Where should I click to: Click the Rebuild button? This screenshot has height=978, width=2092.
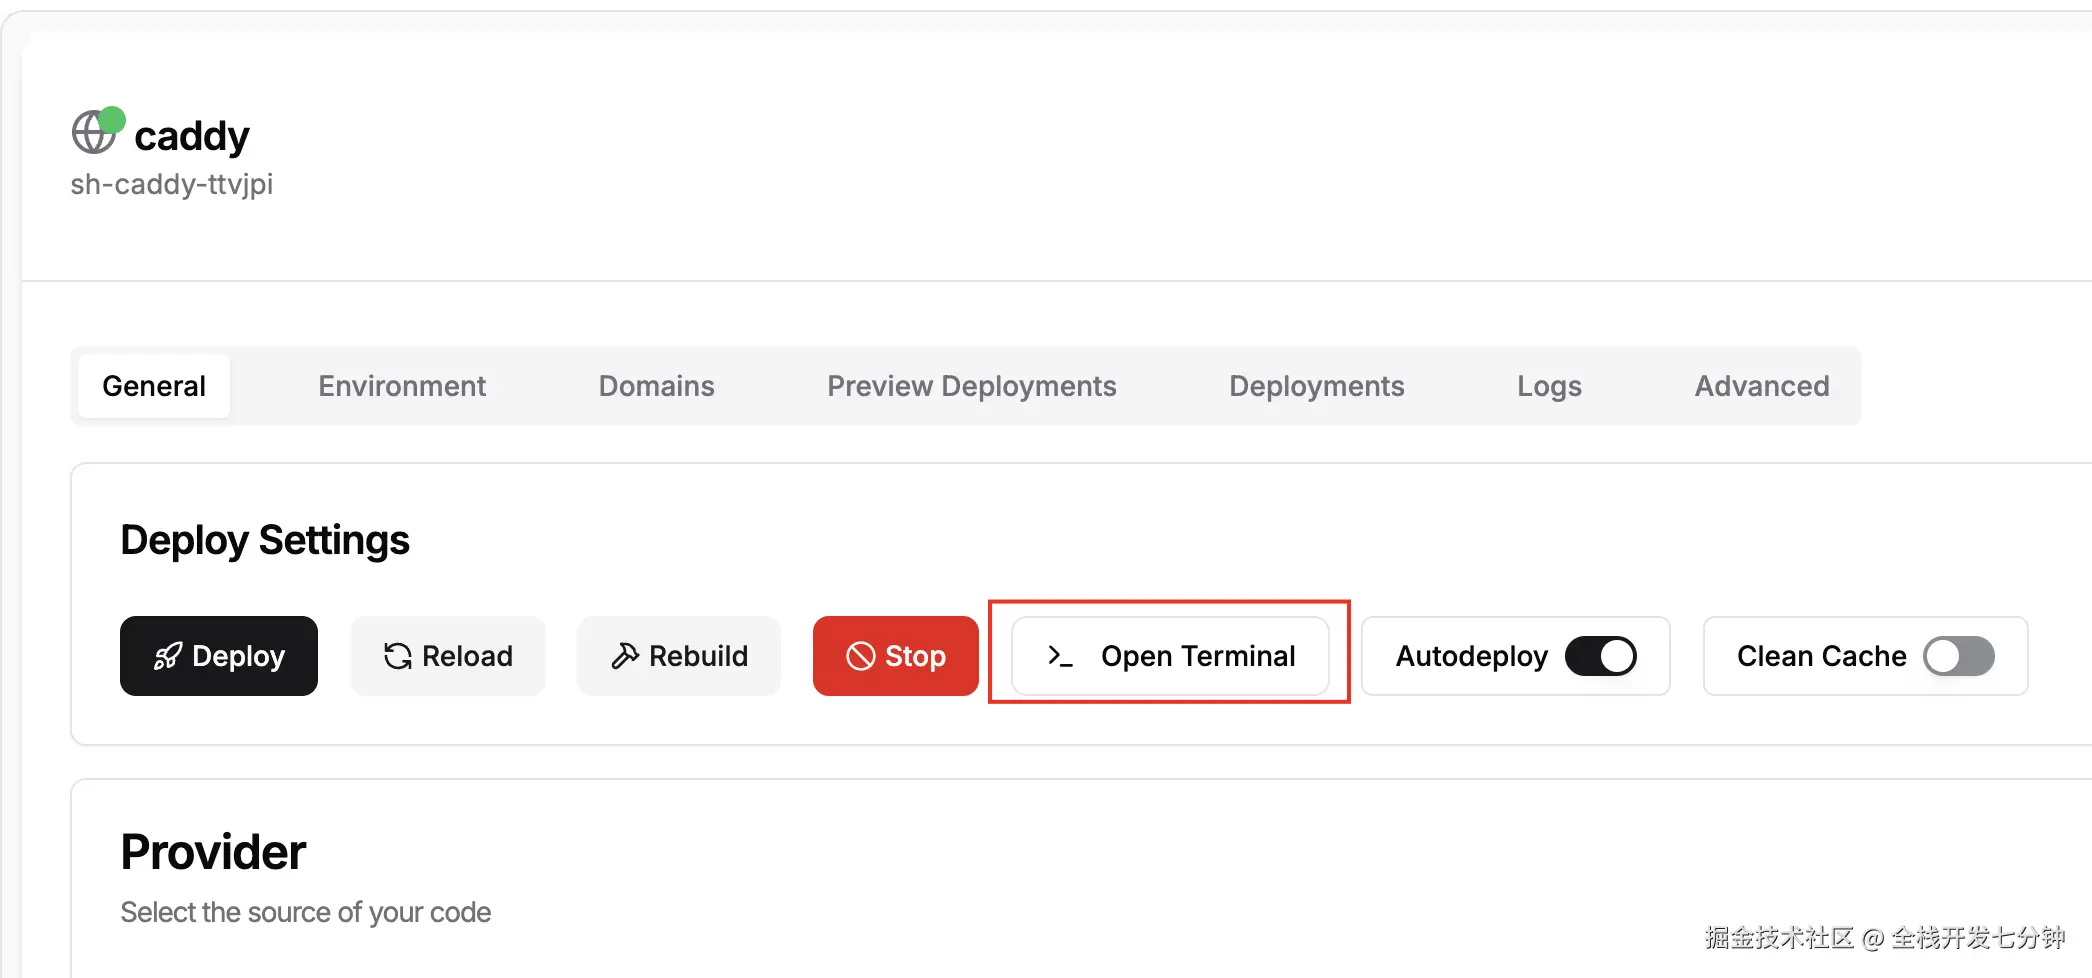[679, 656]
